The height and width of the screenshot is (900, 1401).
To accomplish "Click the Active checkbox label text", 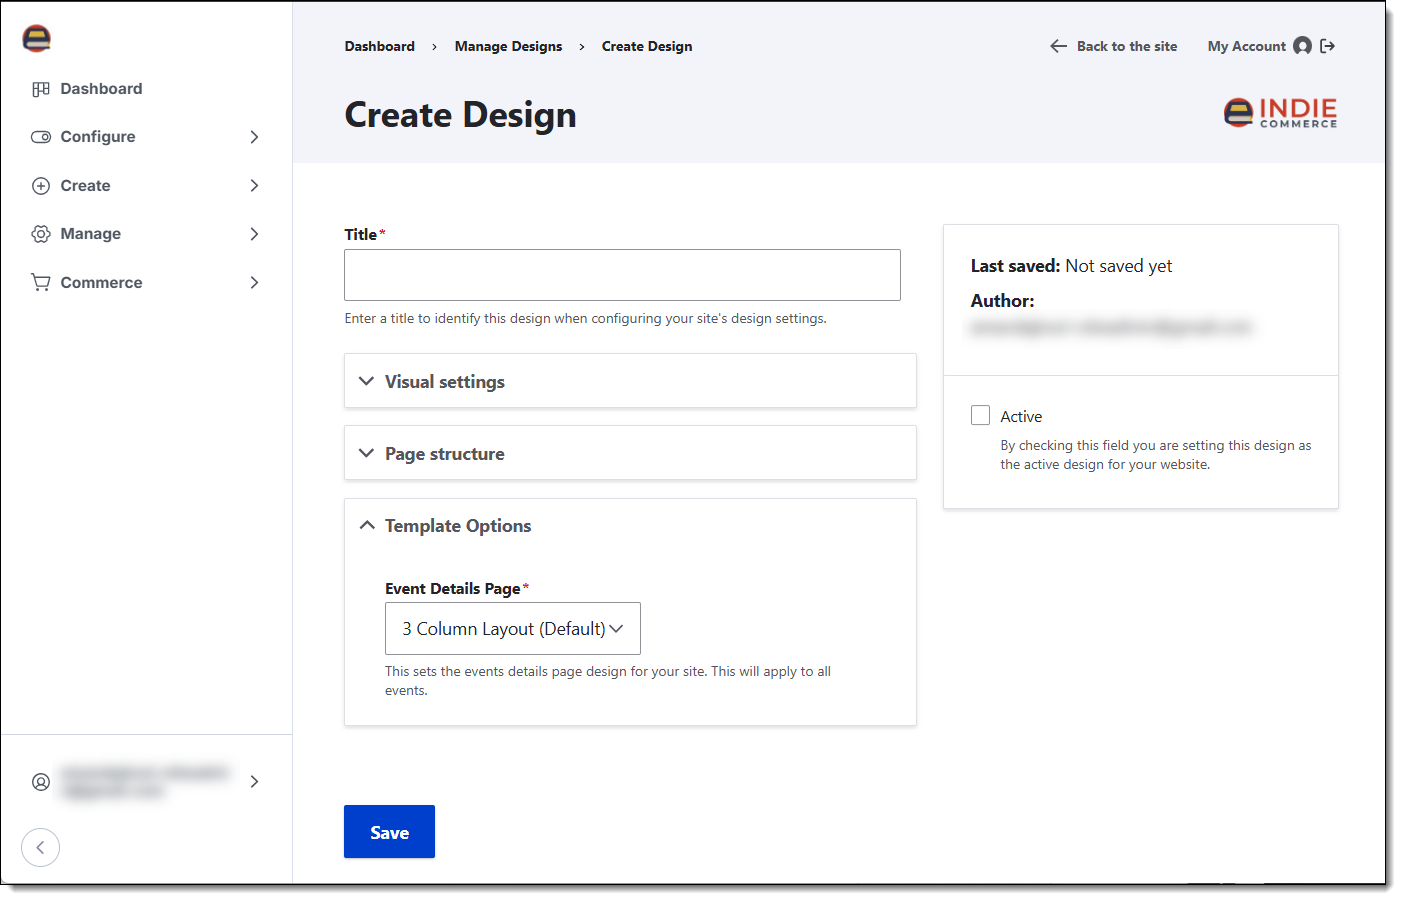I will (x=1021, y=416).
